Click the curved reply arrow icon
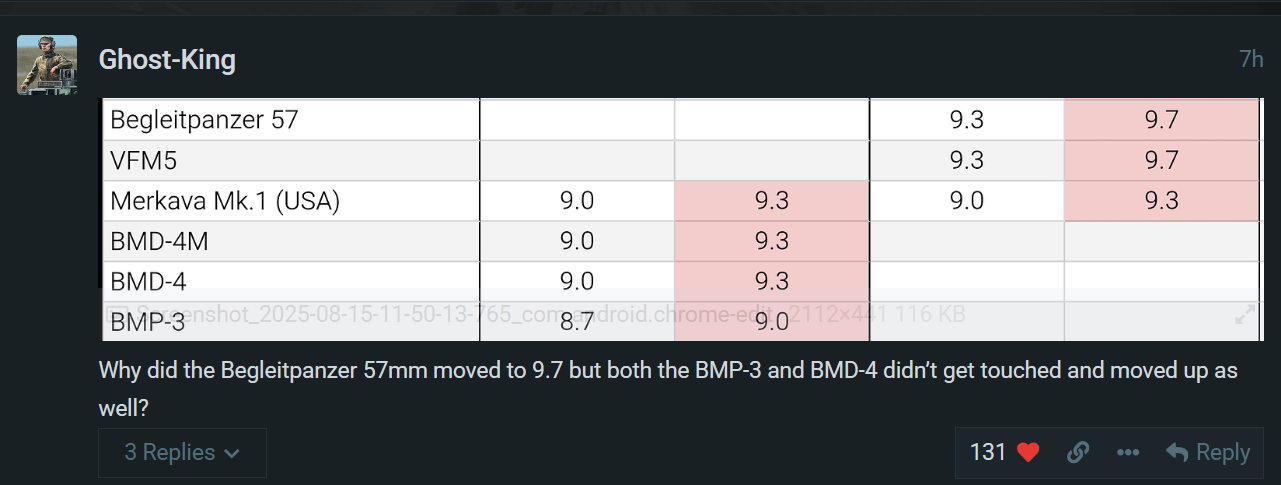Viewport: 1281px width, 485px height. pyautogui.click(x=1178, y=453)
